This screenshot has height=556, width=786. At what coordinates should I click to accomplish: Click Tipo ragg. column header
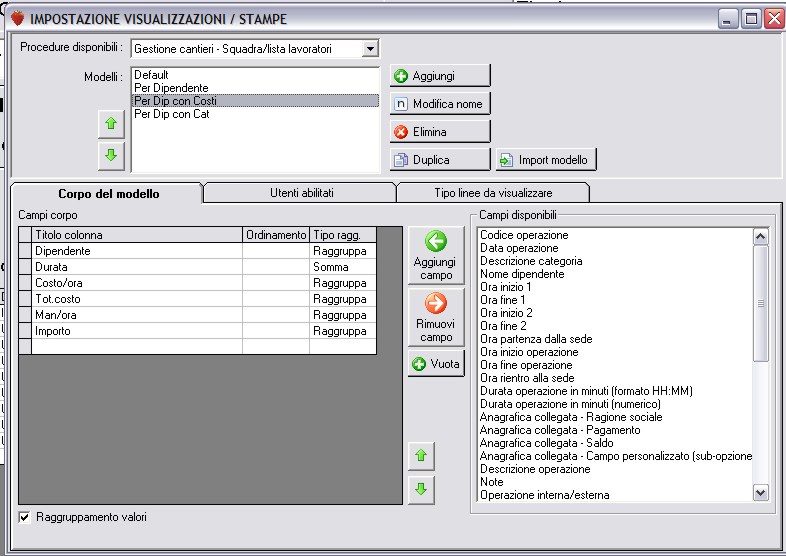pos(343,235)
